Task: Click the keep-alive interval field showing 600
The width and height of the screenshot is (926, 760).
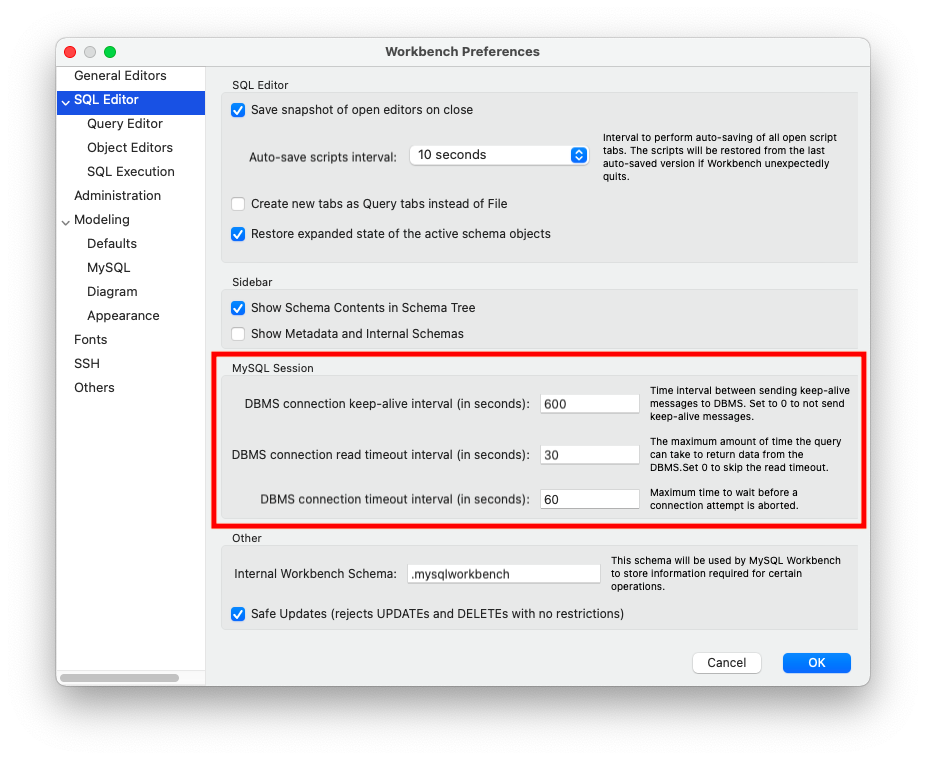Action: 589,404
